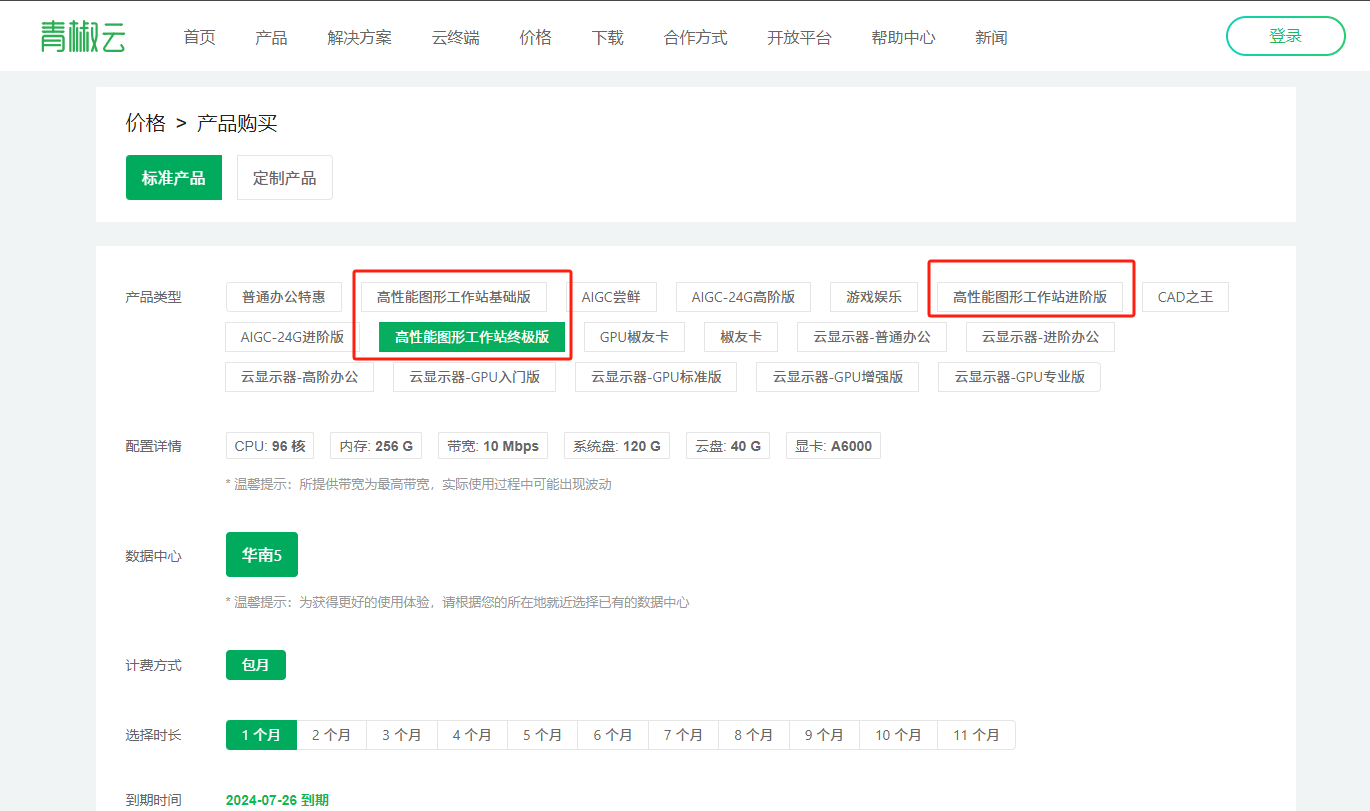Choose duration 2 个月
This screenshot has width=1370, height=811.
(332, 735)
